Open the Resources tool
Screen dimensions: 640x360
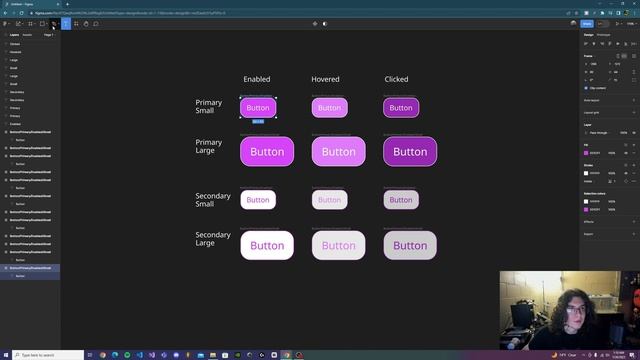pyautogui.click(x=76, y=24)
